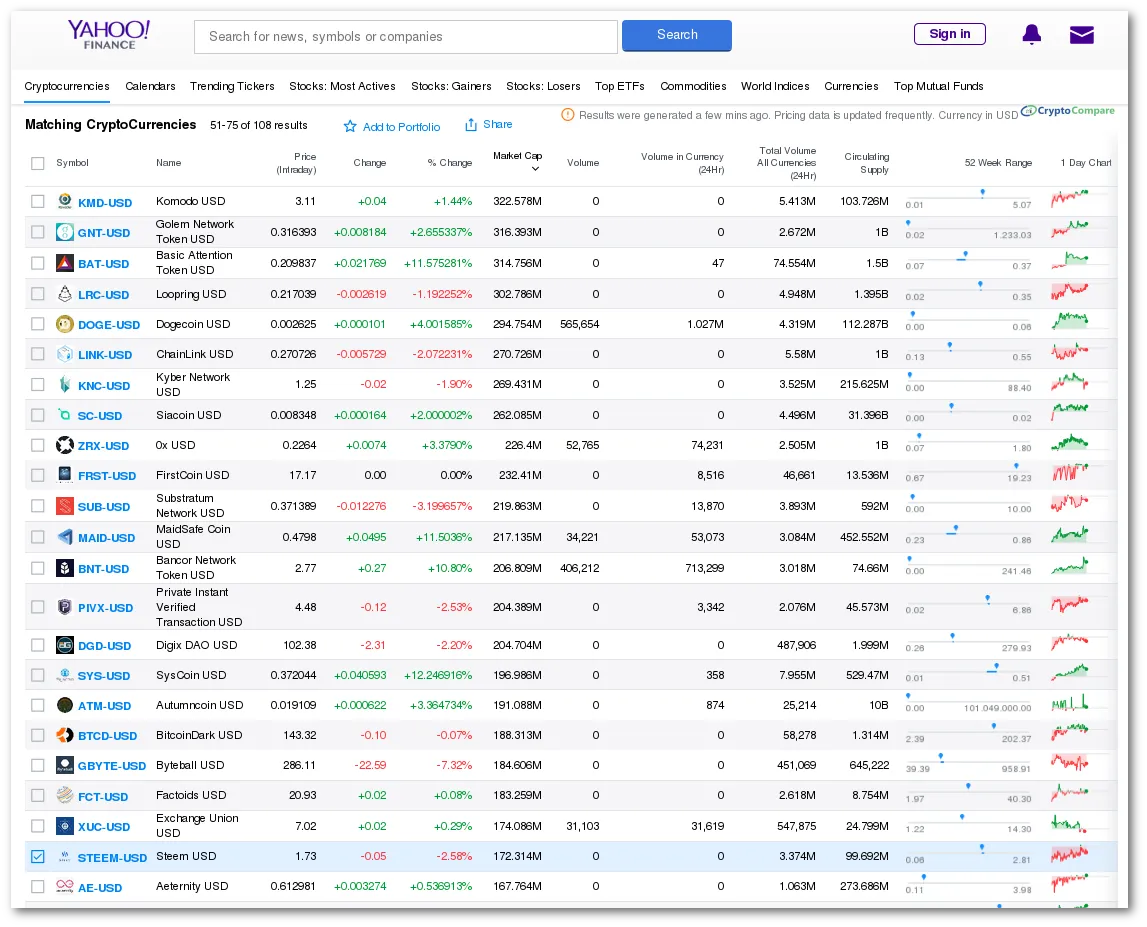Viewport: 1147px width, 927px height.
Task: Click the BNT-USD 52 week range slider
Action: pos(968,565)
